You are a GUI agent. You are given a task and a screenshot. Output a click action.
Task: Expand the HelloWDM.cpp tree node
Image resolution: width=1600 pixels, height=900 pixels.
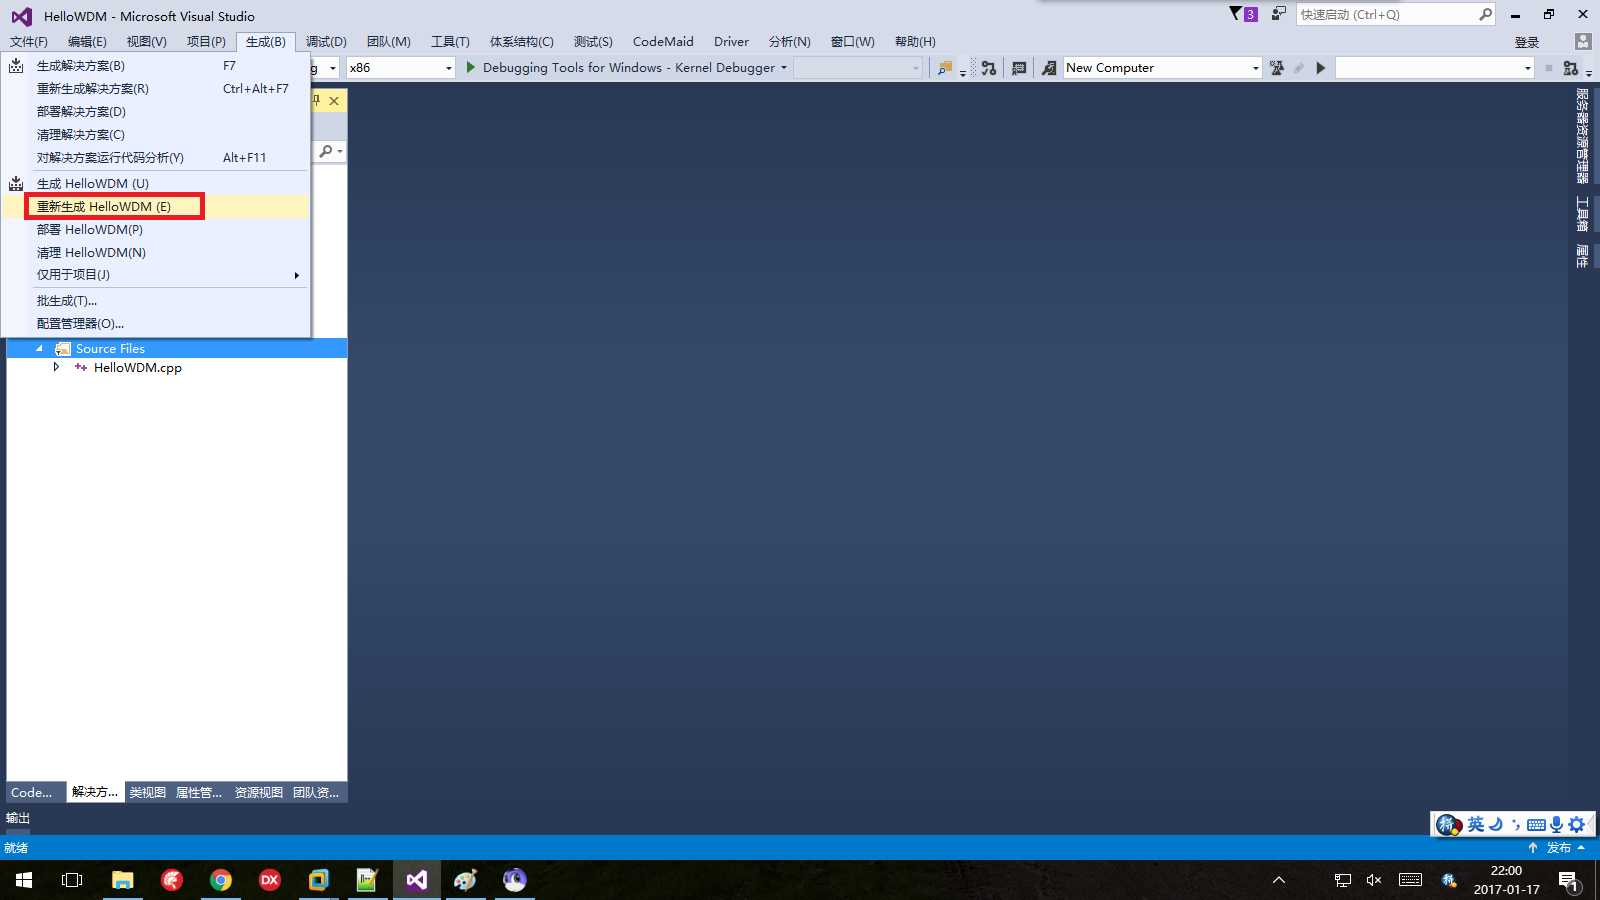point(56,368)
